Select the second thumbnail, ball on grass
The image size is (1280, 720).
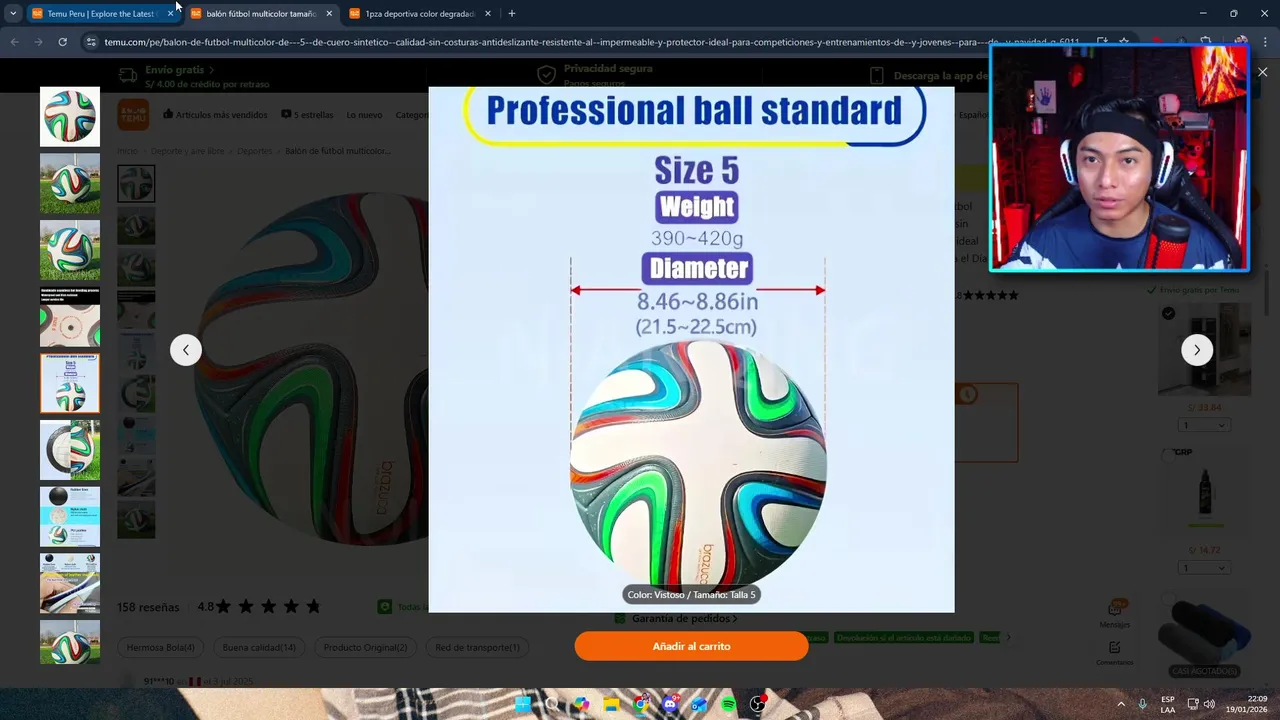pyautogui.click(x=70, y=183)
